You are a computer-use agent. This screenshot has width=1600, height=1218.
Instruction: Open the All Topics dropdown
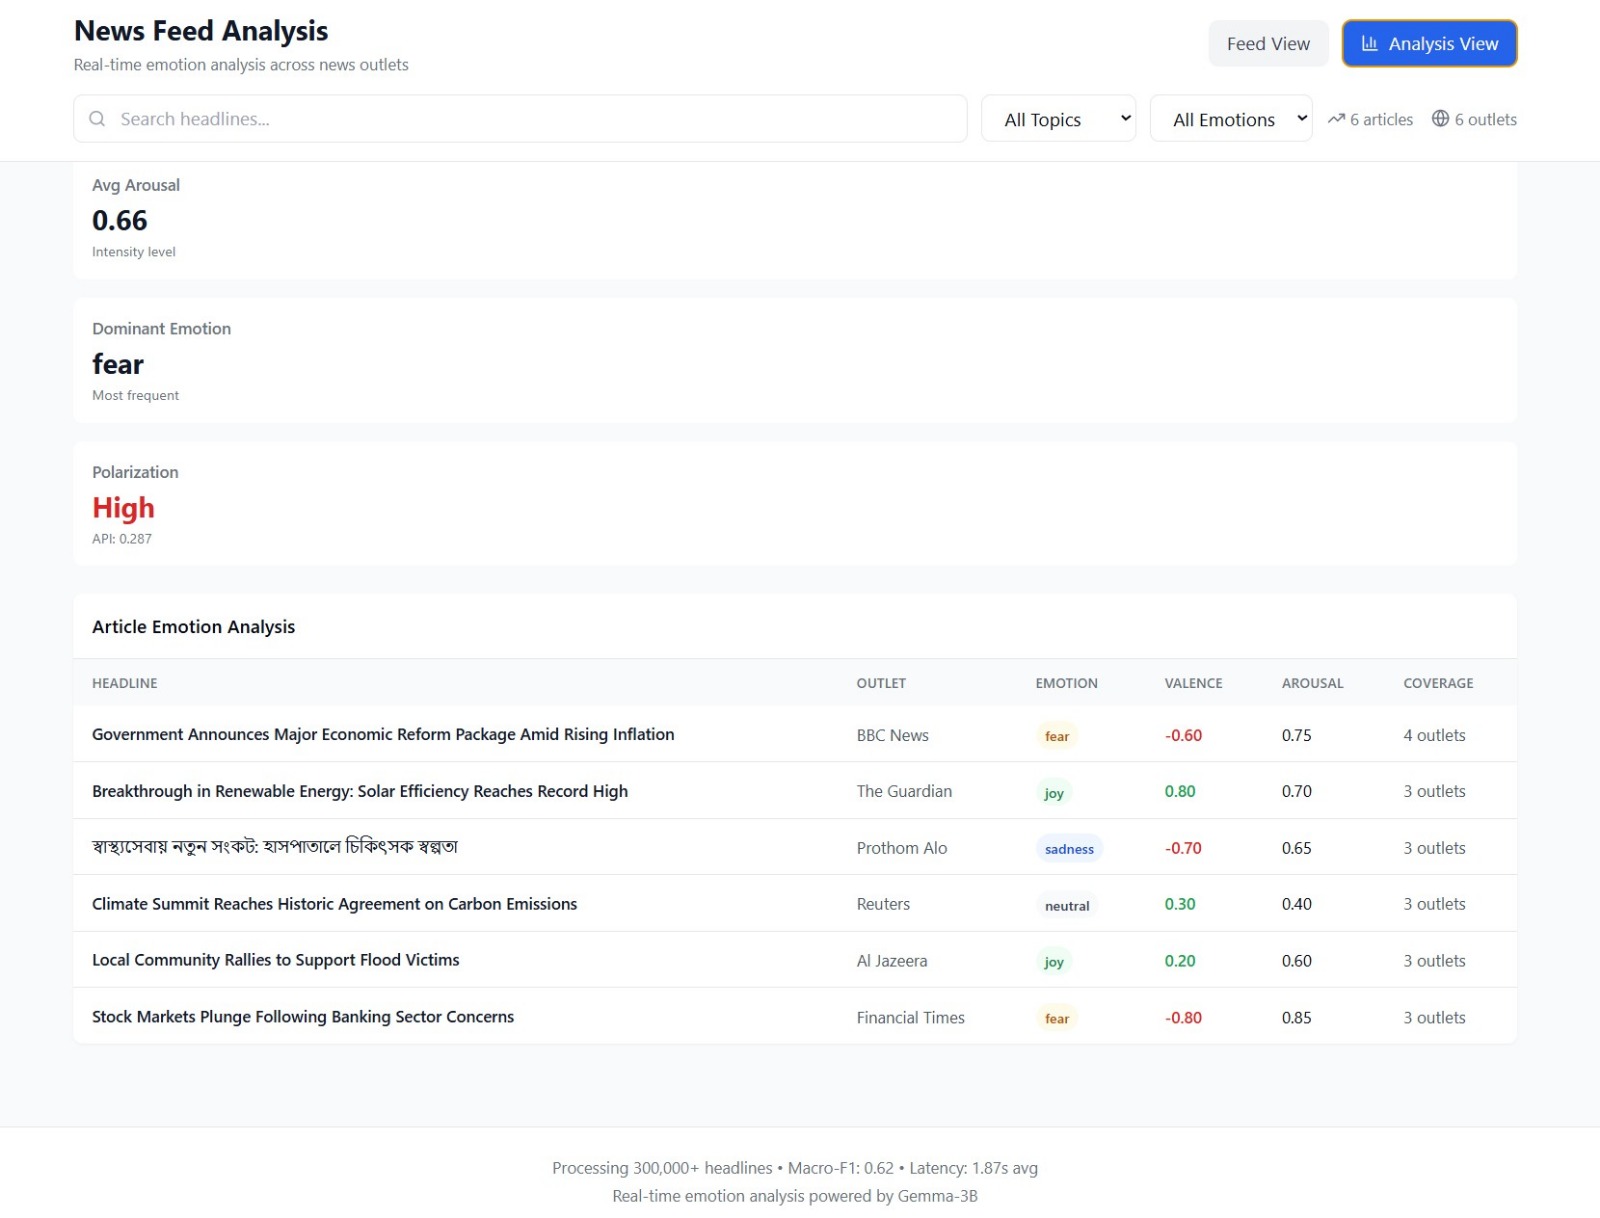click(x=1058, y=119)
